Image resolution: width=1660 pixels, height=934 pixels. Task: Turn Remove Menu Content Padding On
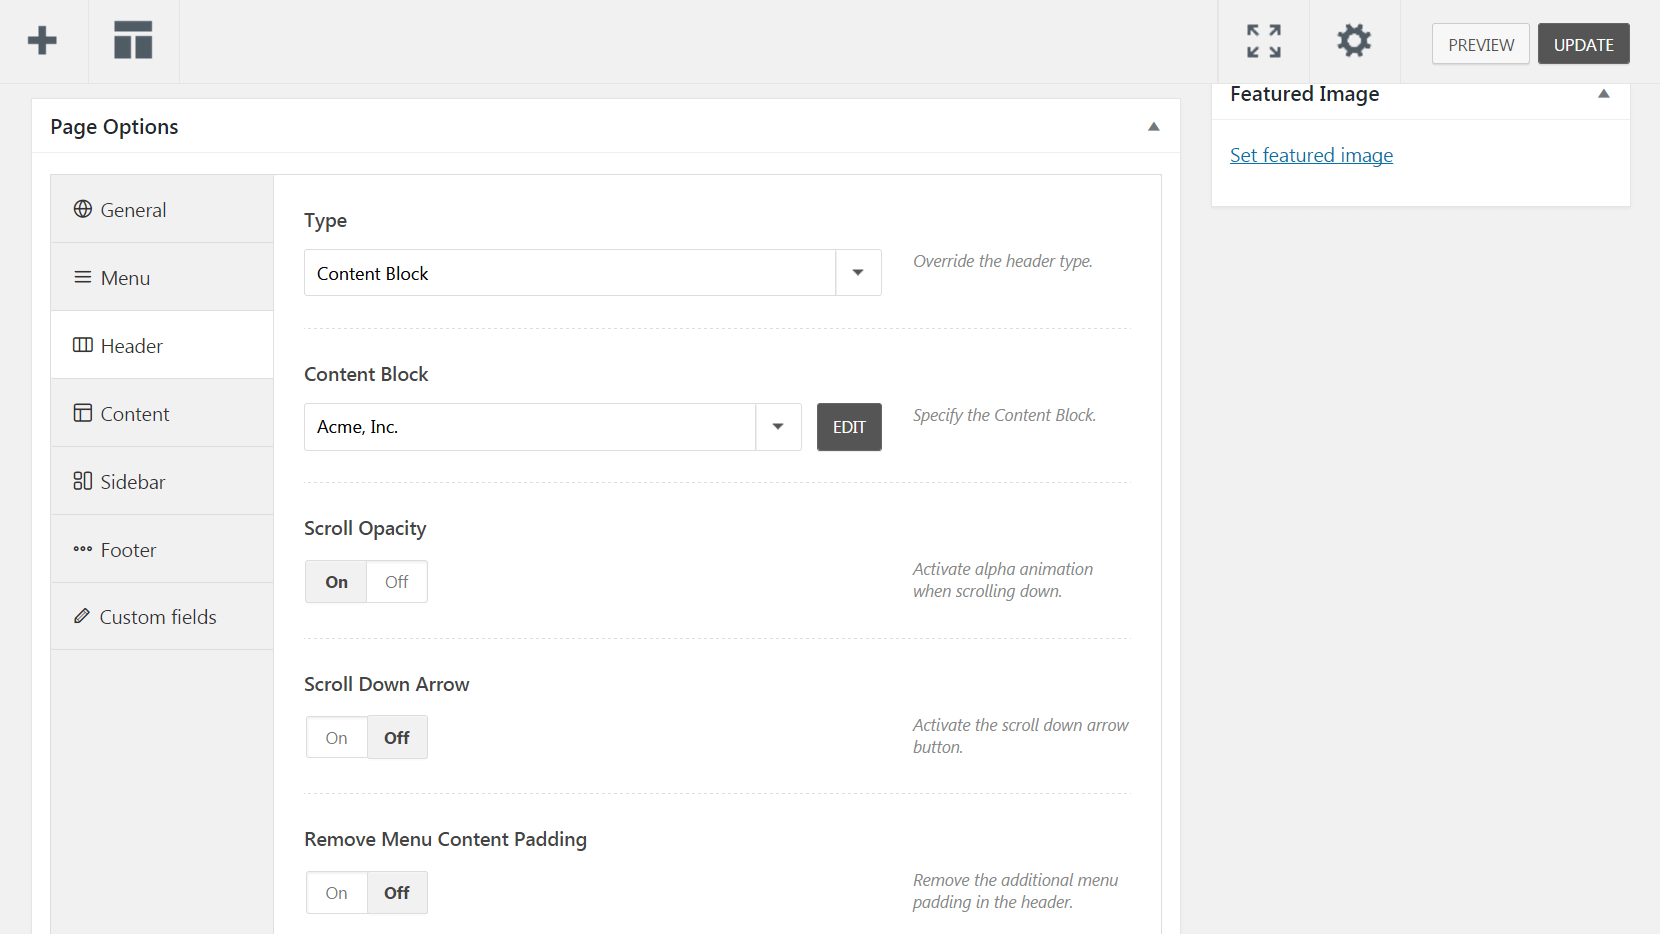336,893
